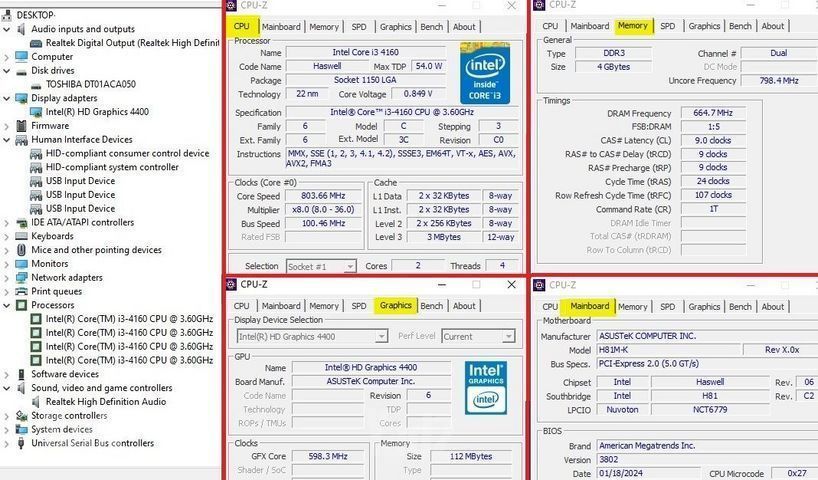Expand the Firmware node

[x=7, y=126]
